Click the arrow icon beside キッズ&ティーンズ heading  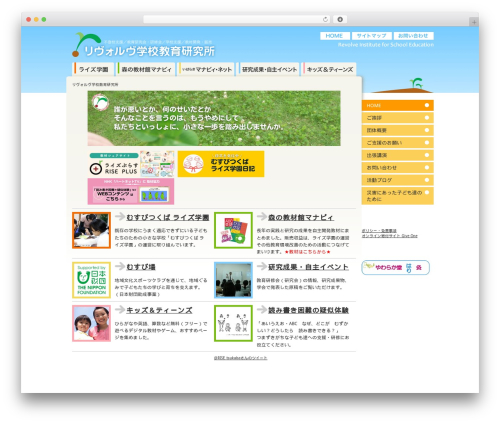[x=120, y=309]
